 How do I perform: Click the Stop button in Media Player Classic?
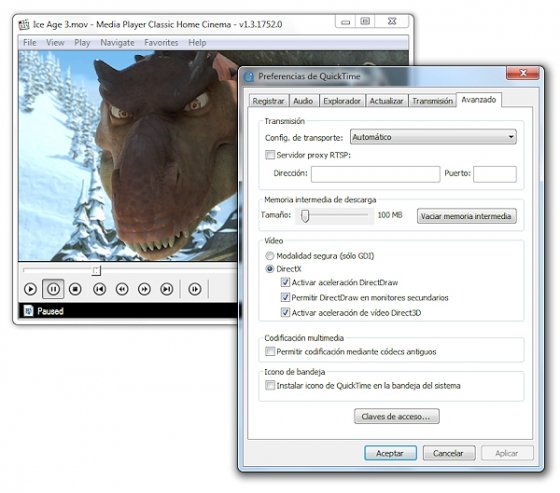click(x=75, y=289)
